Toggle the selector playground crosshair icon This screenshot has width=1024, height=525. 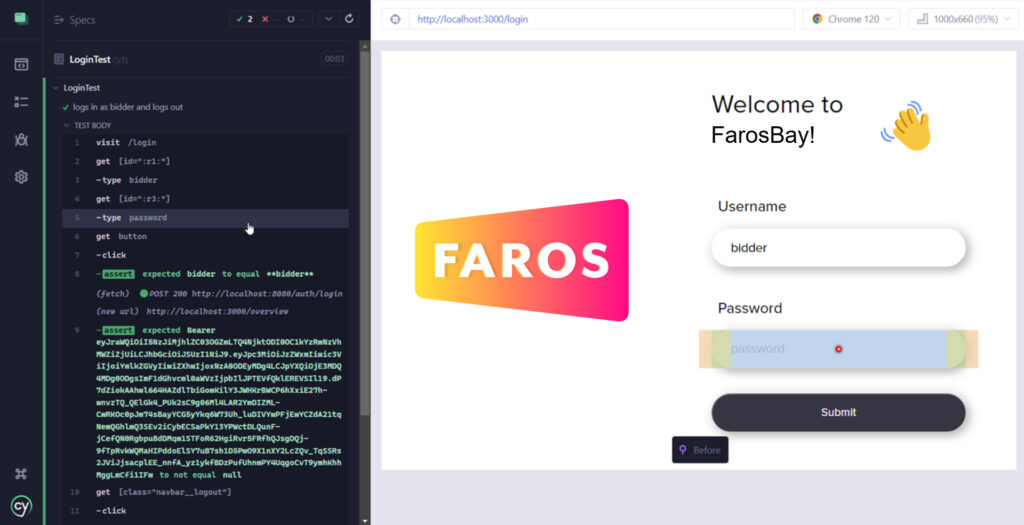pos(395,19)
